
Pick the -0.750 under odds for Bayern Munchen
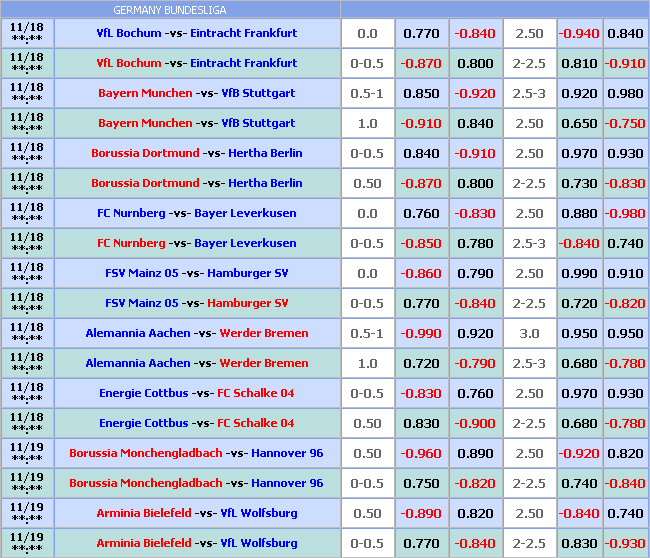pos(625,123)
